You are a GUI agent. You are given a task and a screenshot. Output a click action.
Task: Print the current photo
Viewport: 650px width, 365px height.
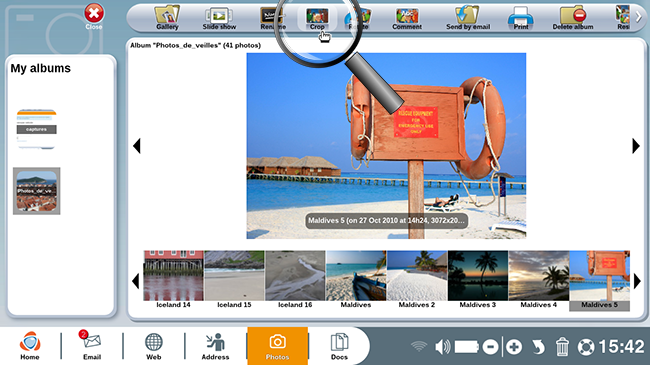pos(521,18)
